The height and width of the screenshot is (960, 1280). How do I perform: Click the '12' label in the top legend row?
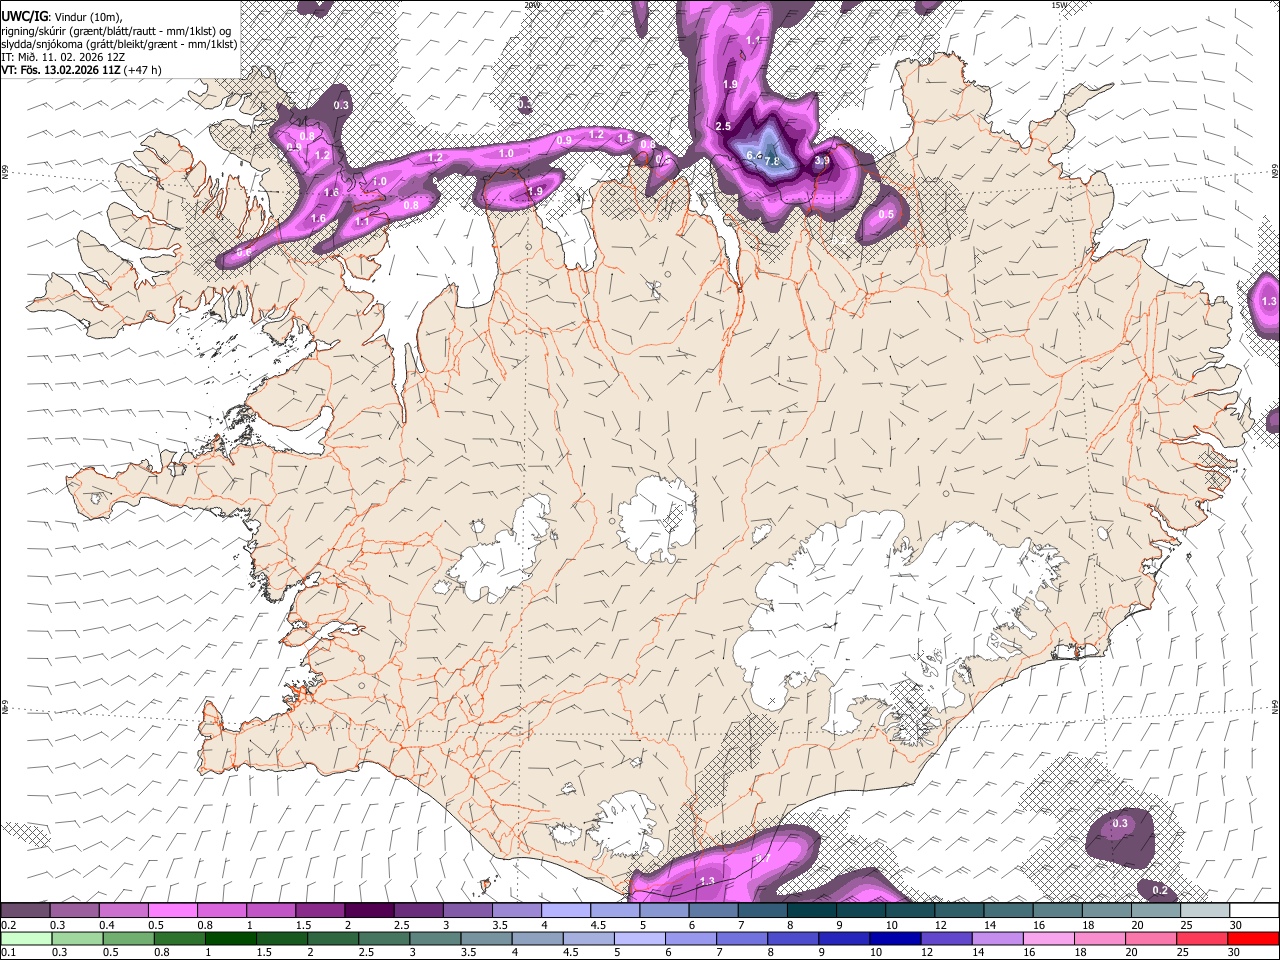(x=939, y=925)
